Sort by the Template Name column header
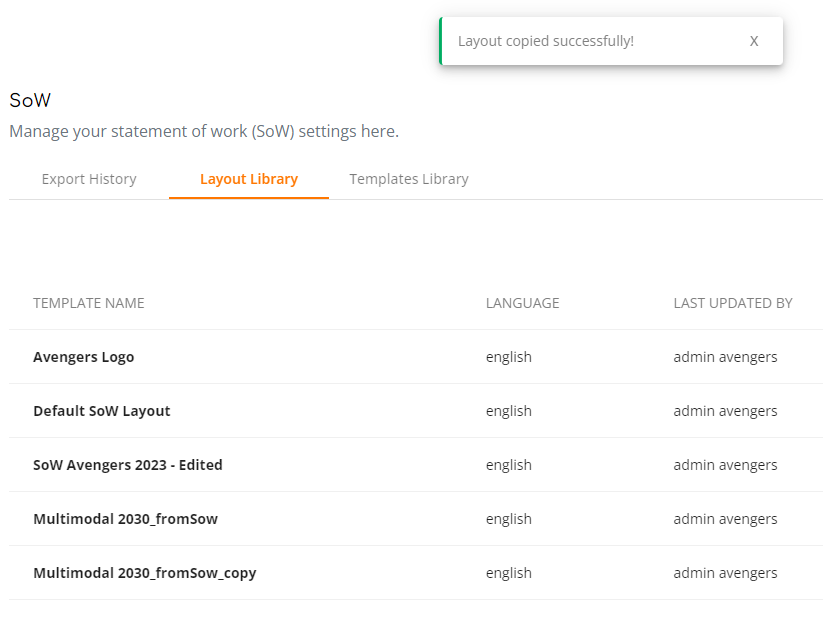Screen dimensions: 823x622 (x=89, y=303)
